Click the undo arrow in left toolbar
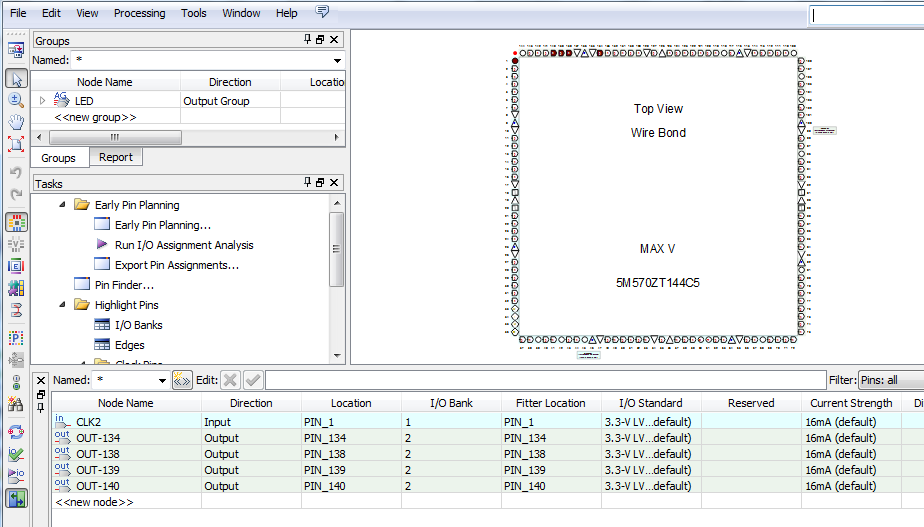The width and height of the screenshot is (924, 527). point(16,172)
